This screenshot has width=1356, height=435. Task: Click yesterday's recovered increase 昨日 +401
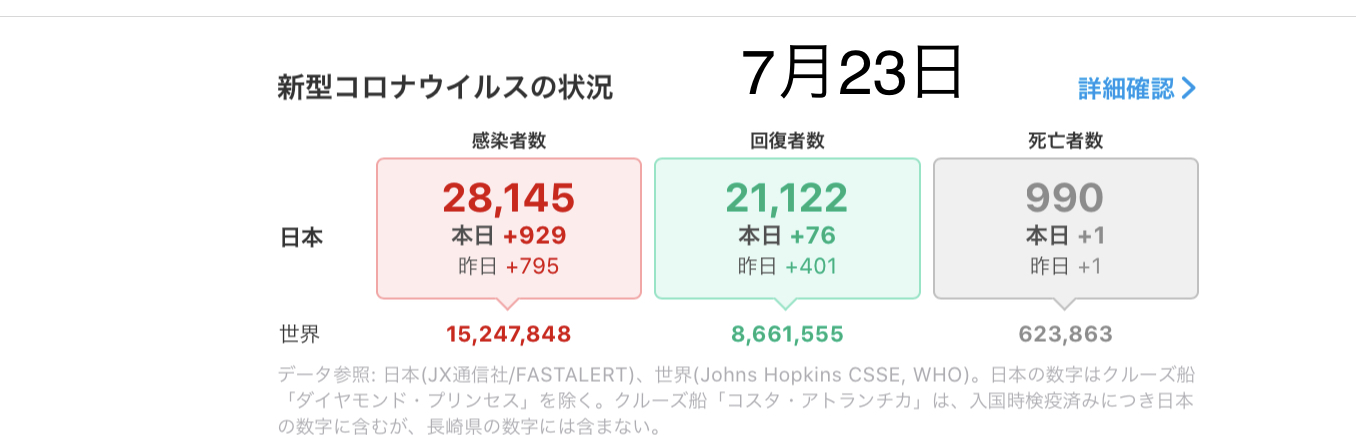(x=787, y=266)
